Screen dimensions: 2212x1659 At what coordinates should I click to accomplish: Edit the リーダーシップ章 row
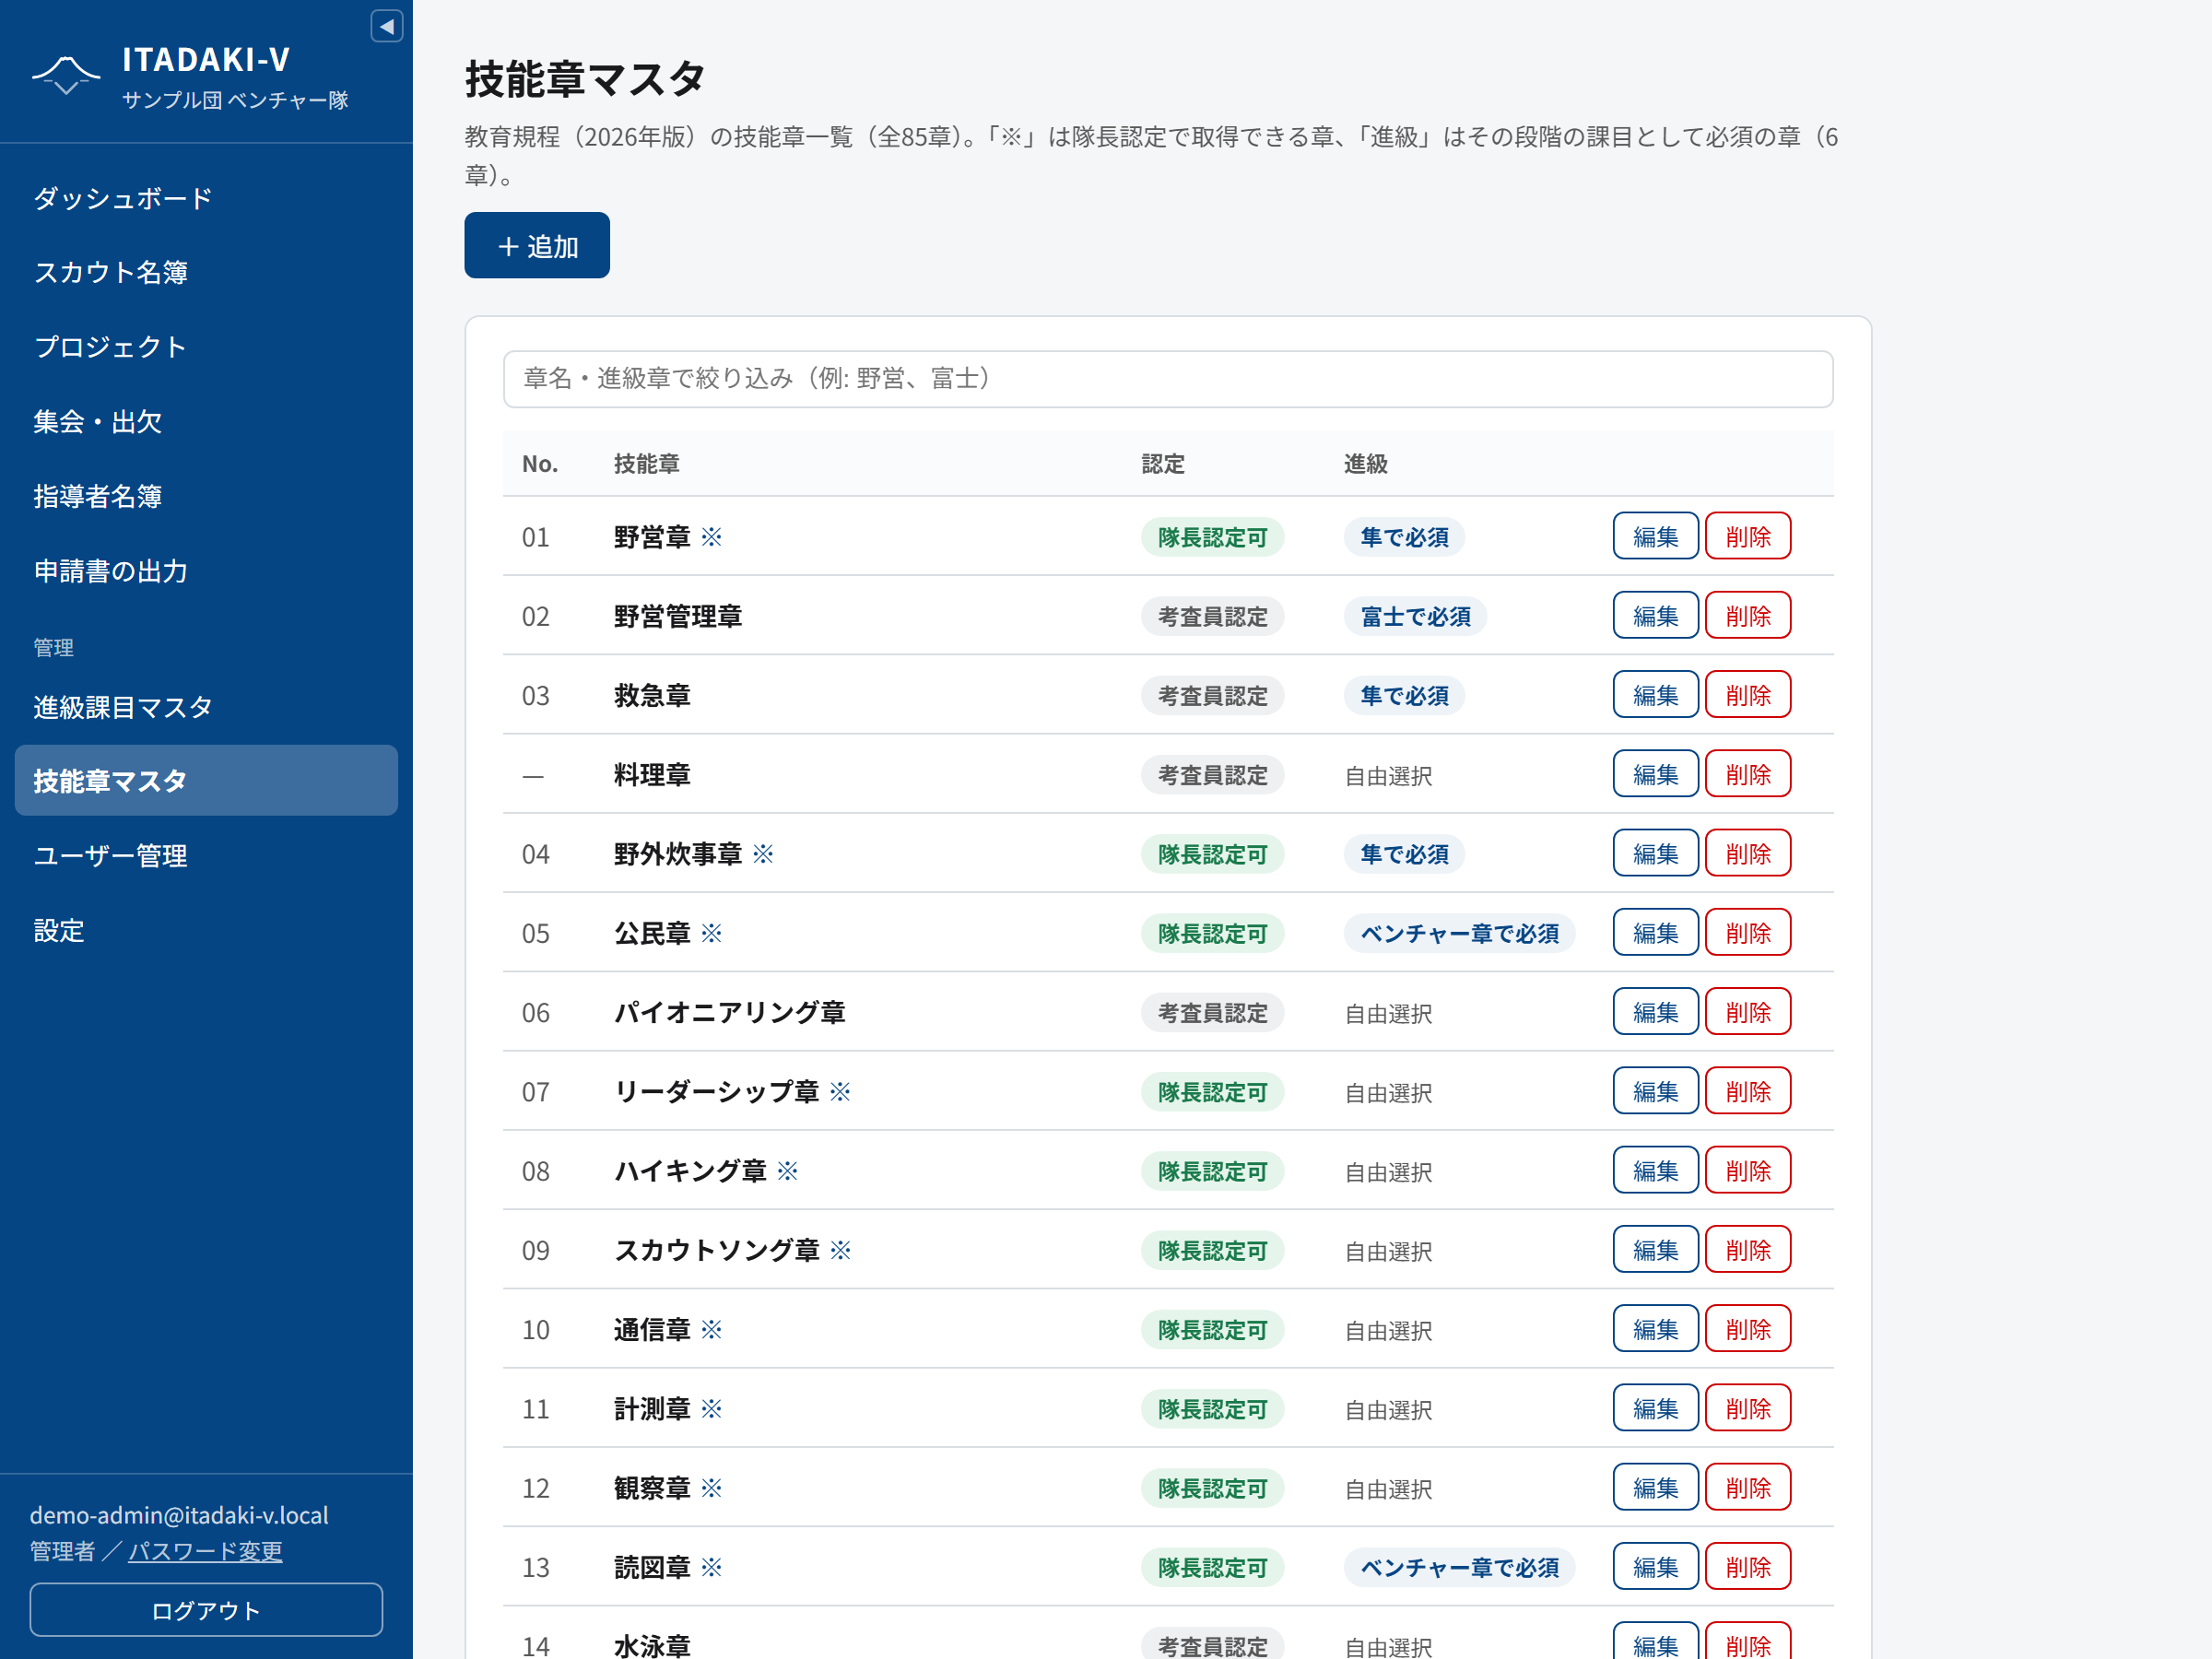pyautogui.click(x=1655, y=1091)
